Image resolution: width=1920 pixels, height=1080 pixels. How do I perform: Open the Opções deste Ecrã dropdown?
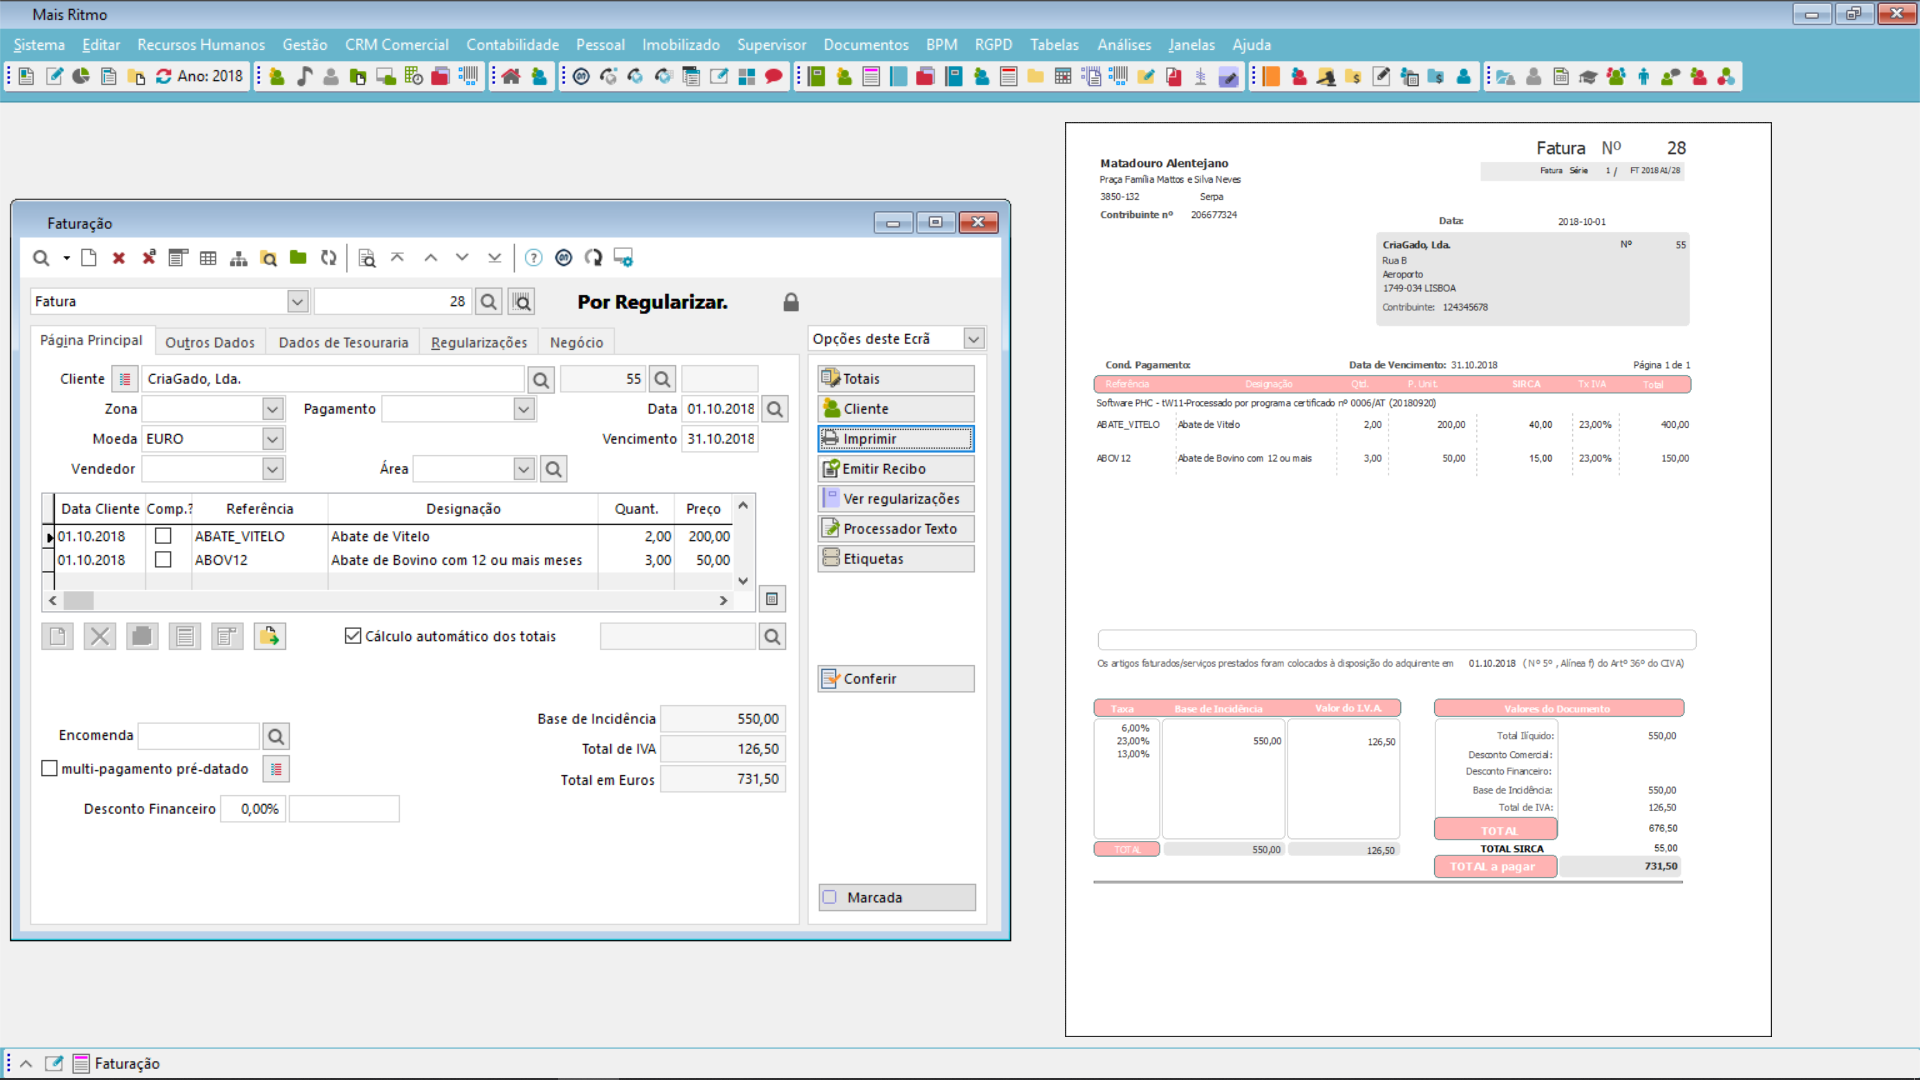click(x=974, y=339)
